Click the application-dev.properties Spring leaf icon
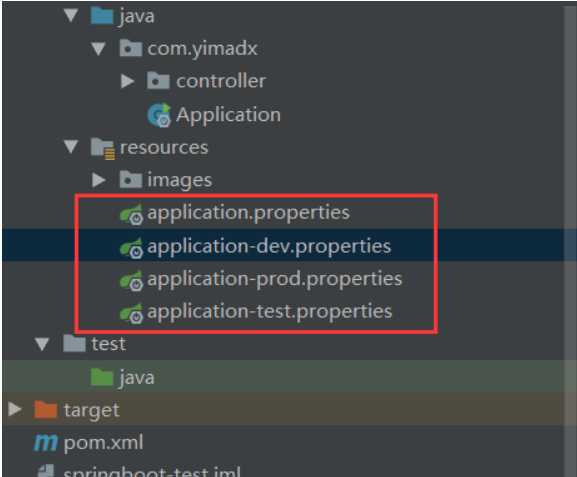This screenshot has height=477, width=577. pos(131,248)
